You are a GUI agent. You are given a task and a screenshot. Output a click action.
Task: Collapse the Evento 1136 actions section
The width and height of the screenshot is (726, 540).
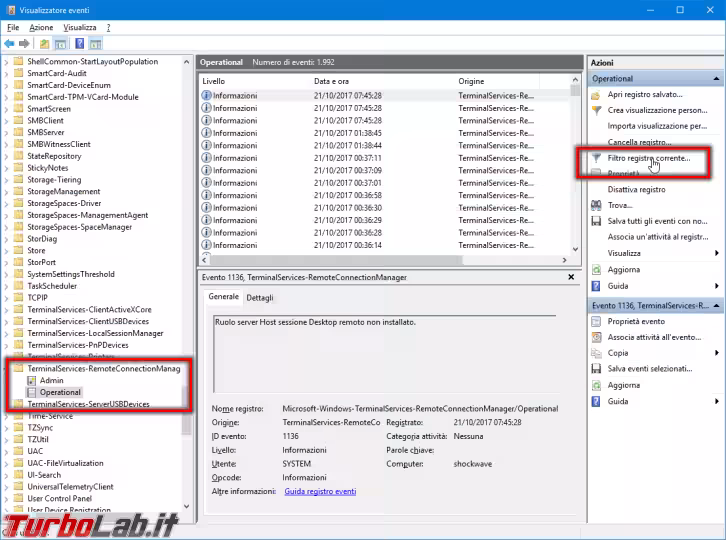click(716, 306)
